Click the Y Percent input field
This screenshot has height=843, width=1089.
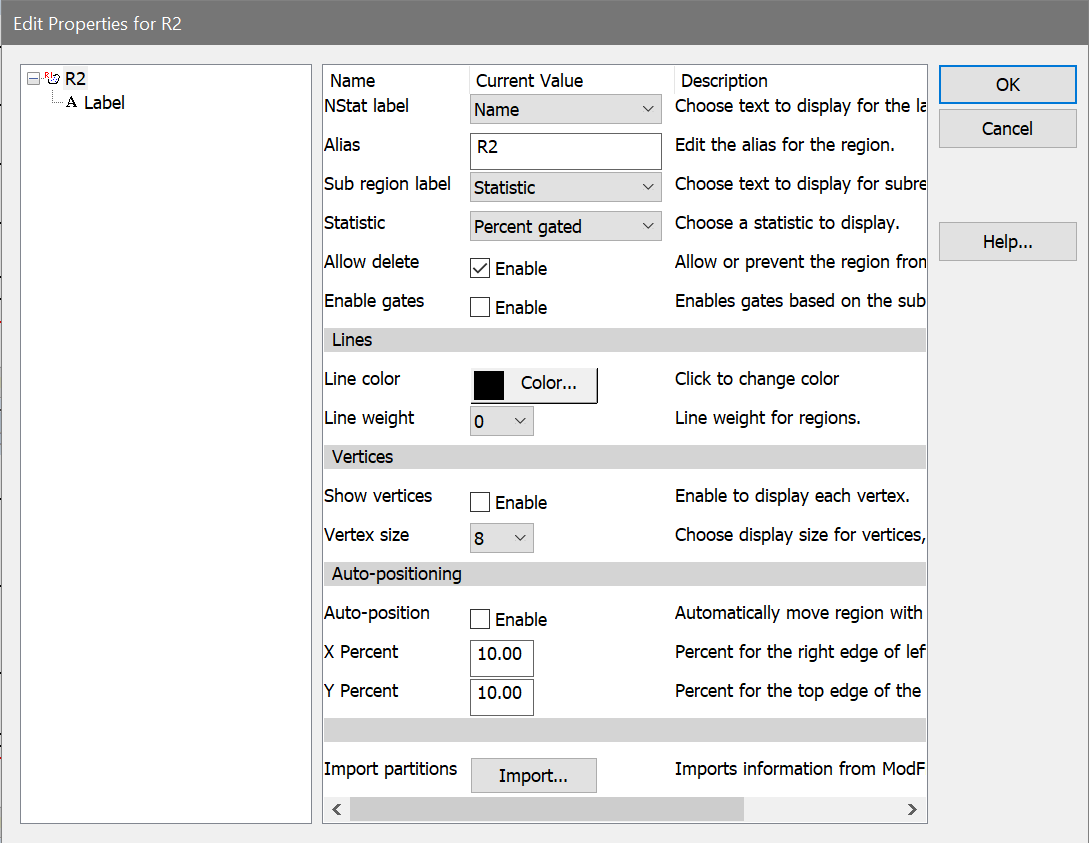click(x=501, y=697)
